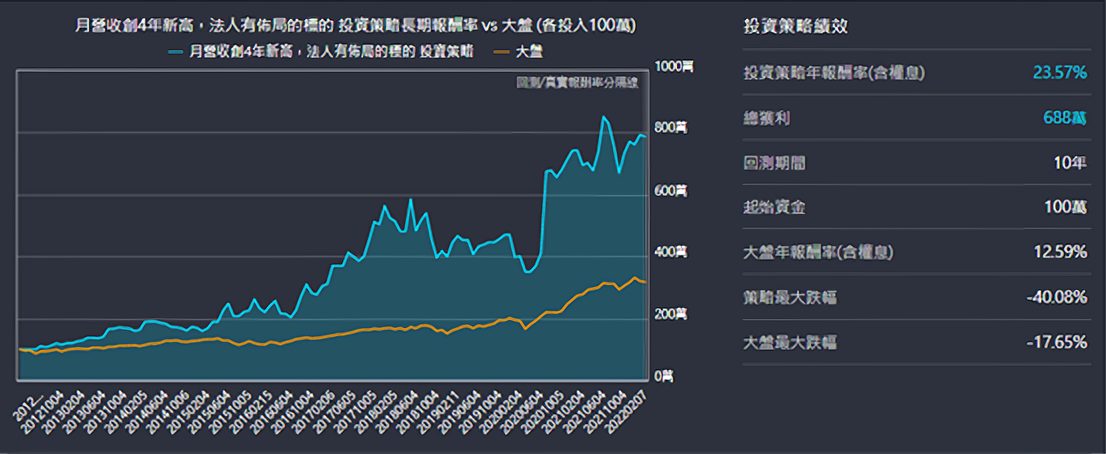
Task: Click the 23.57% annual return value
Action: 1059,73
